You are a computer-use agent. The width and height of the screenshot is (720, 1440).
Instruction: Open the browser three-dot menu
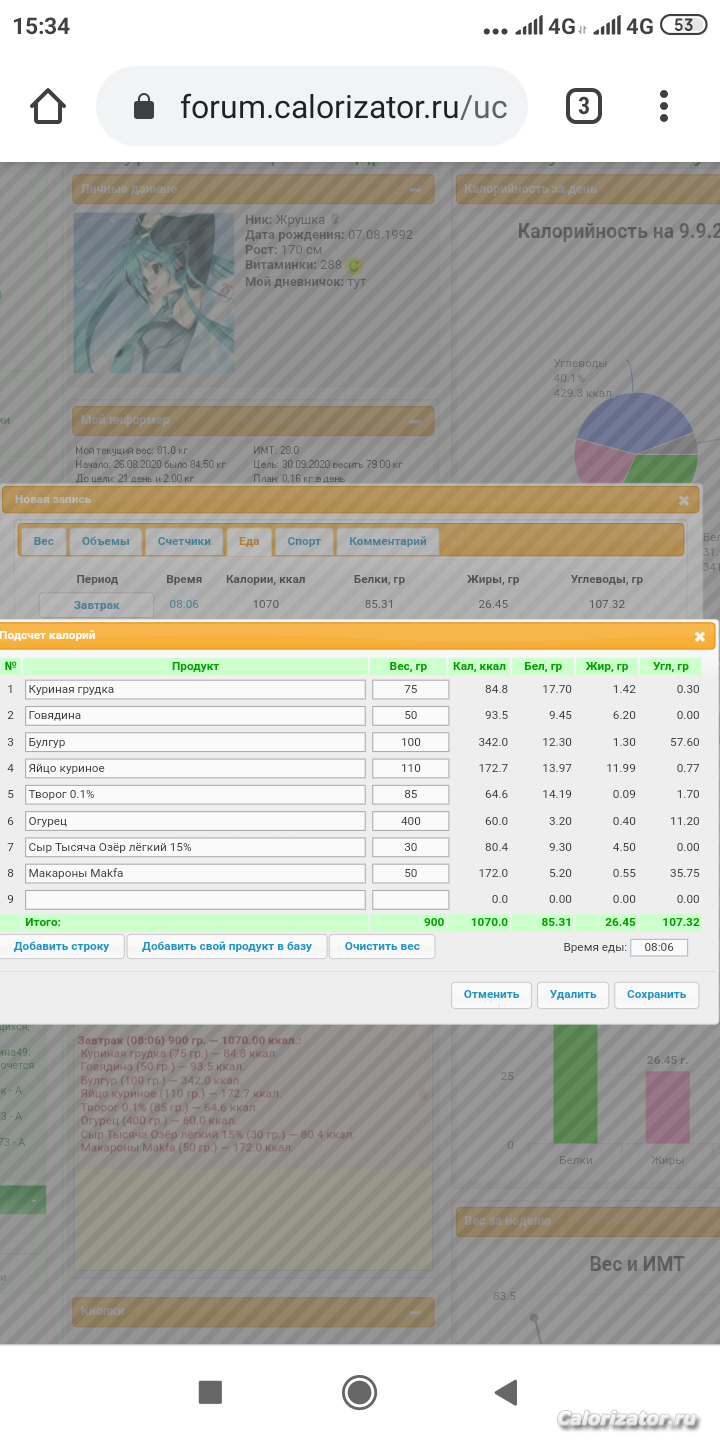664,106
